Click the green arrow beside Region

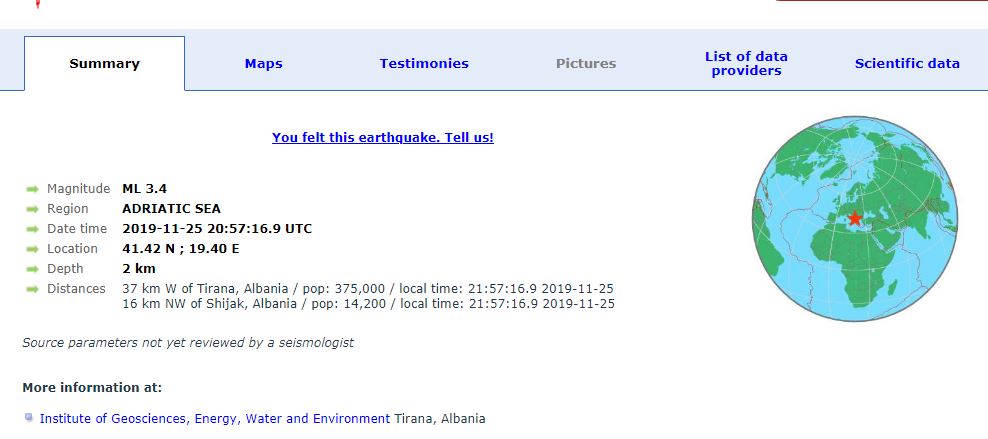point(32,209)
